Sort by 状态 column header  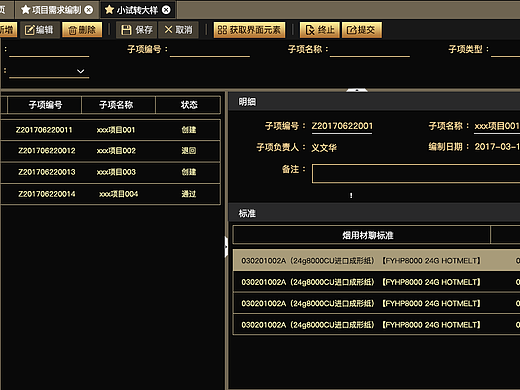pyautogui.click(x=189, y=105)
